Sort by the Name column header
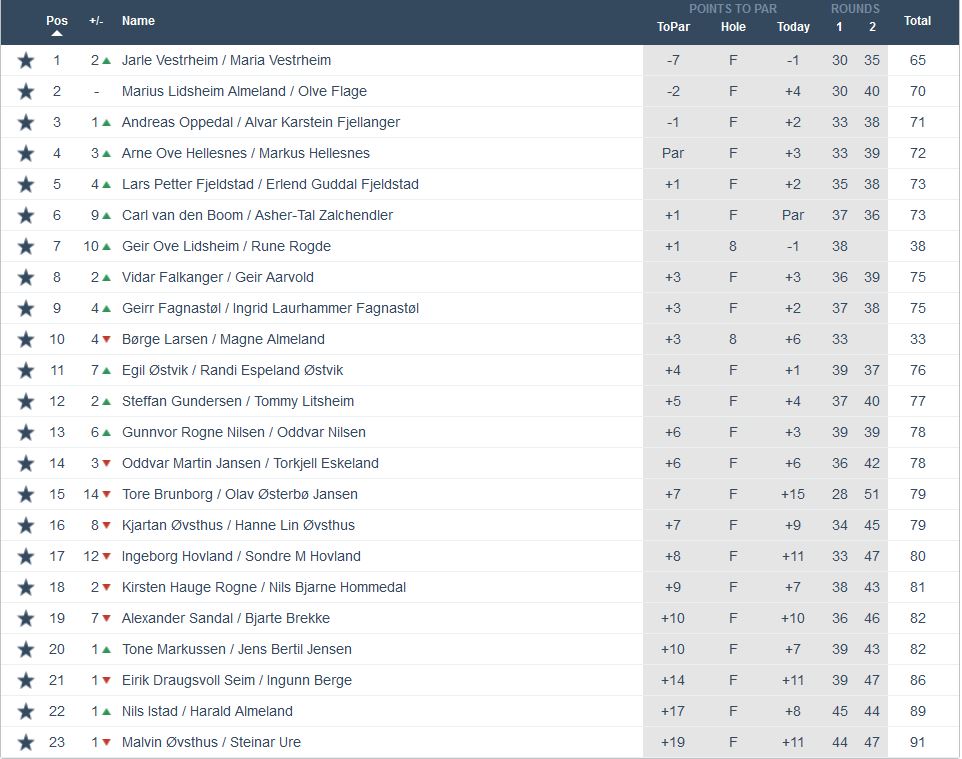Viewport: 962px width, 759px height. 138,21
